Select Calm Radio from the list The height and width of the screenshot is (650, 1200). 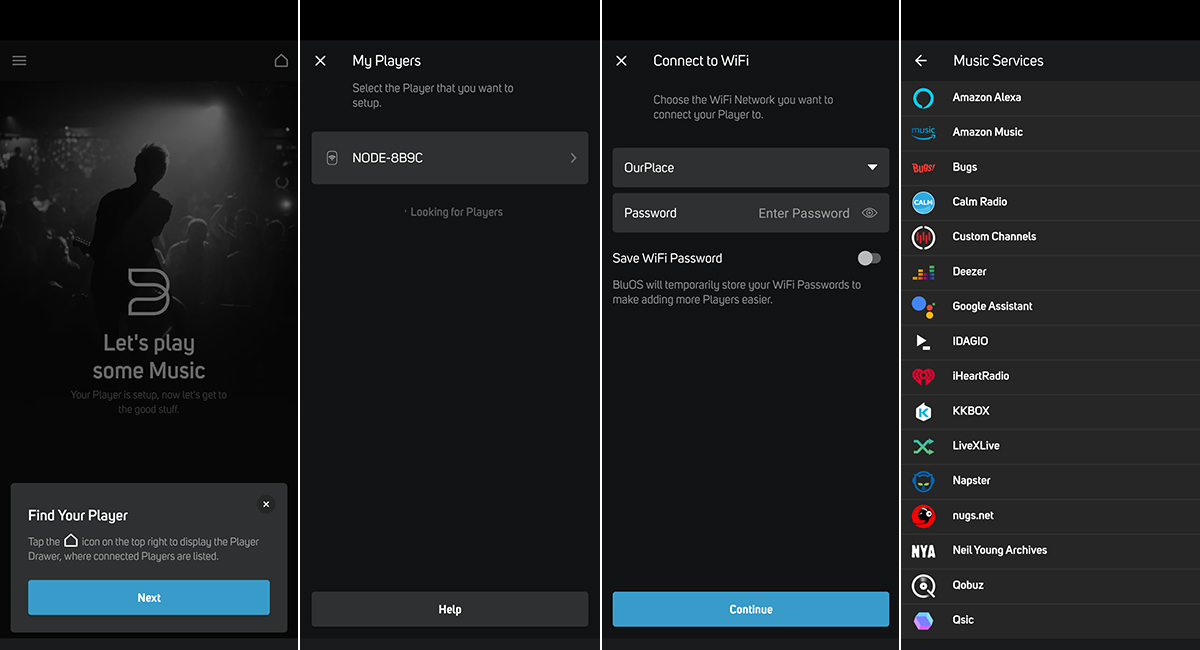[980, 202]
